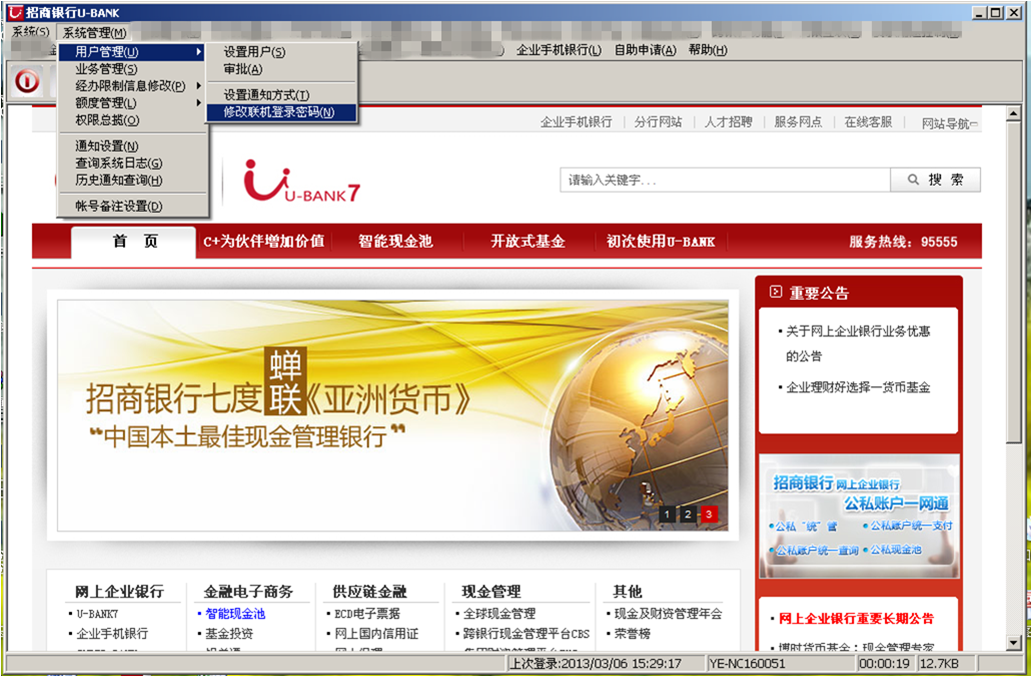The width and height of the screenshot is (1032, 677).
Task: Click the magnifier search icon
Action: point(913,180)
